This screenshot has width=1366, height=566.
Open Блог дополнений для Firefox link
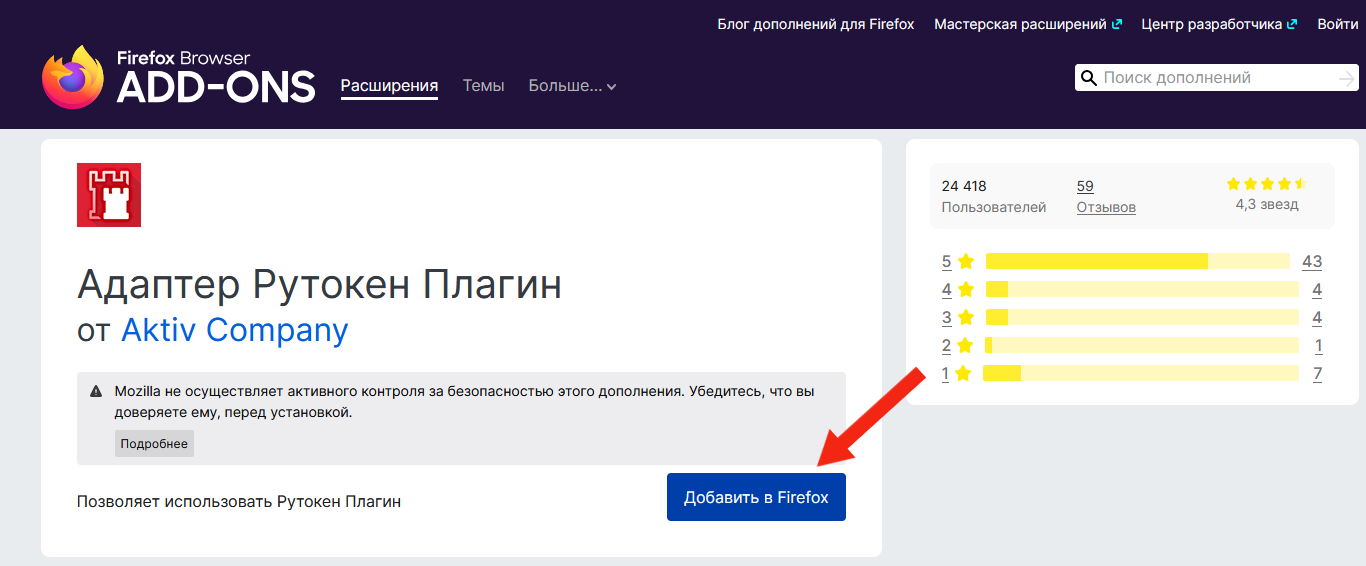(816, 24)
